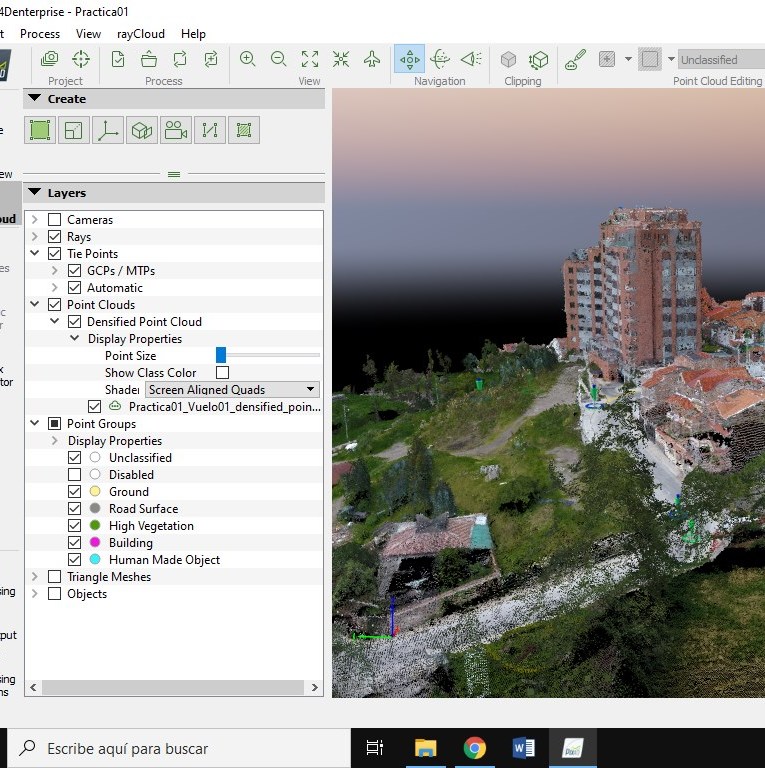The width and height of the screenshot is (765, 768).
Task: Click the Zoom Out magnifier icon
Action: (279, 59)
